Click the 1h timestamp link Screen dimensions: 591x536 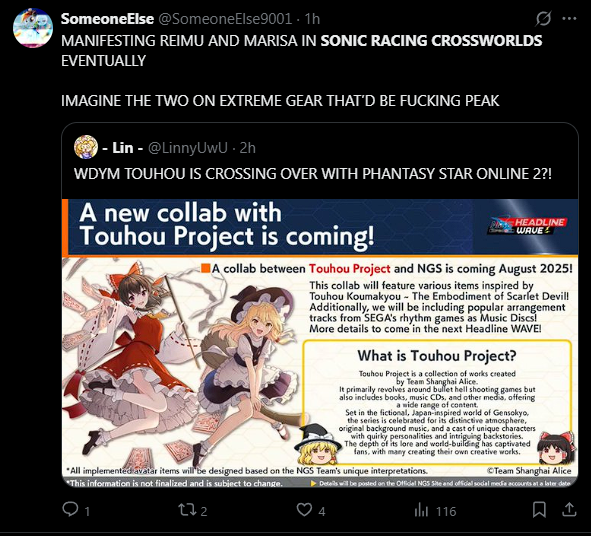click(x=312, y=18)
